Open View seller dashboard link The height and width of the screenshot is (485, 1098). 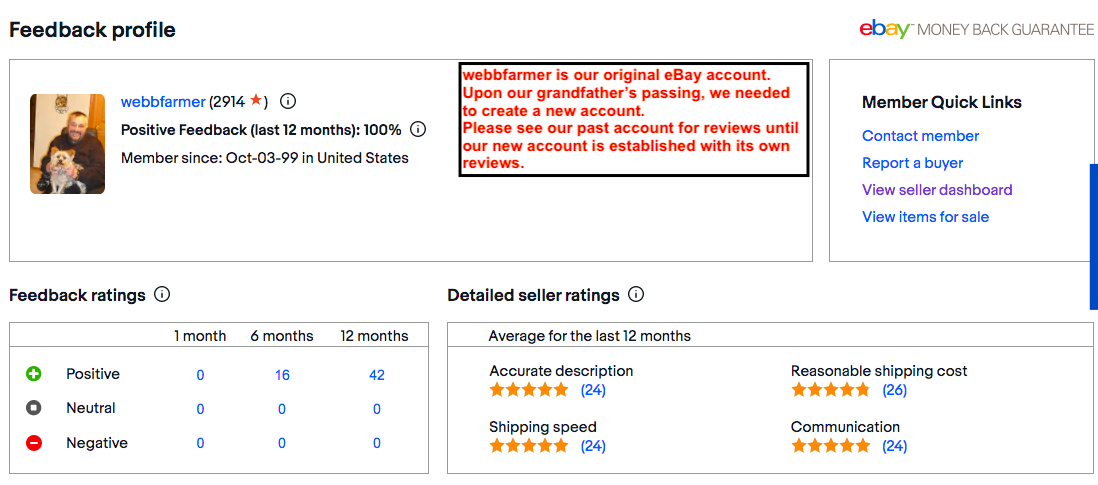pos(937,190)
